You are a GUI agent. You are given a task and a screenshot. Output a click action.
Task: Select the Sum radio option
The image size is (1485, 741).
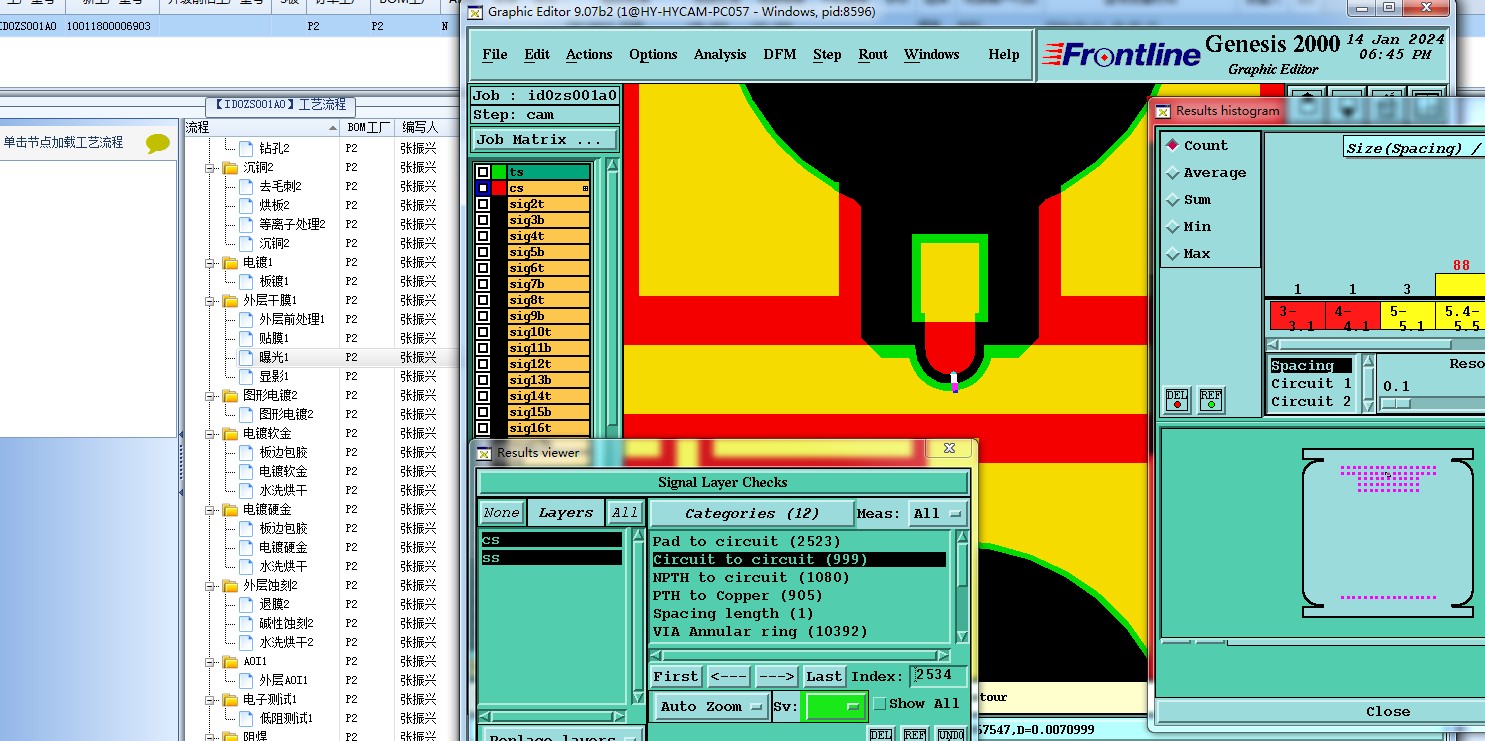coord(1173,200)
